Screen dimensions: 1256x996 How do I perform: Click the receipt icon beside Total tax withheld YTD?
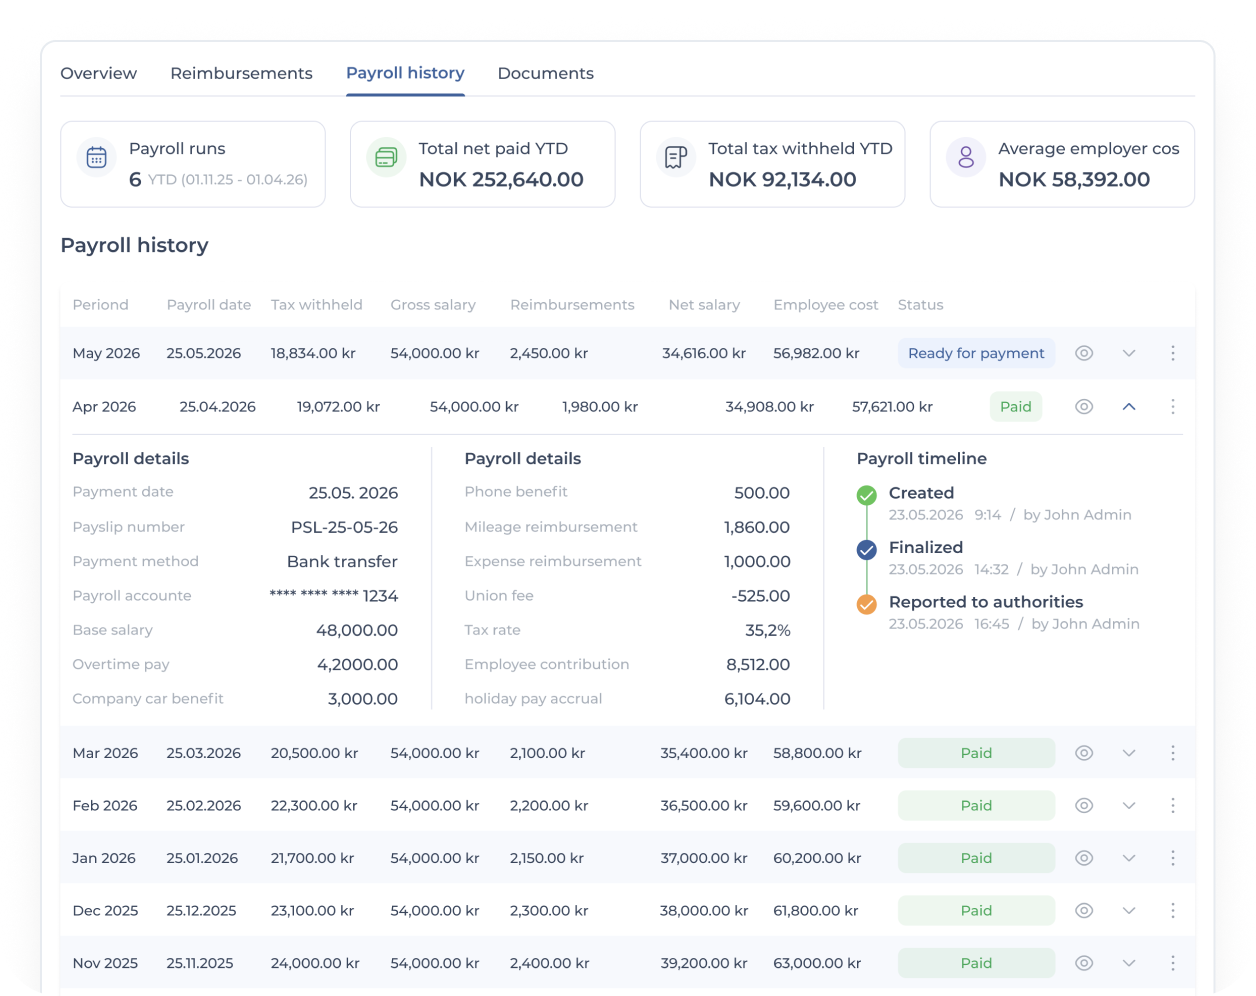pyautogui.click(x=676, y=157)
